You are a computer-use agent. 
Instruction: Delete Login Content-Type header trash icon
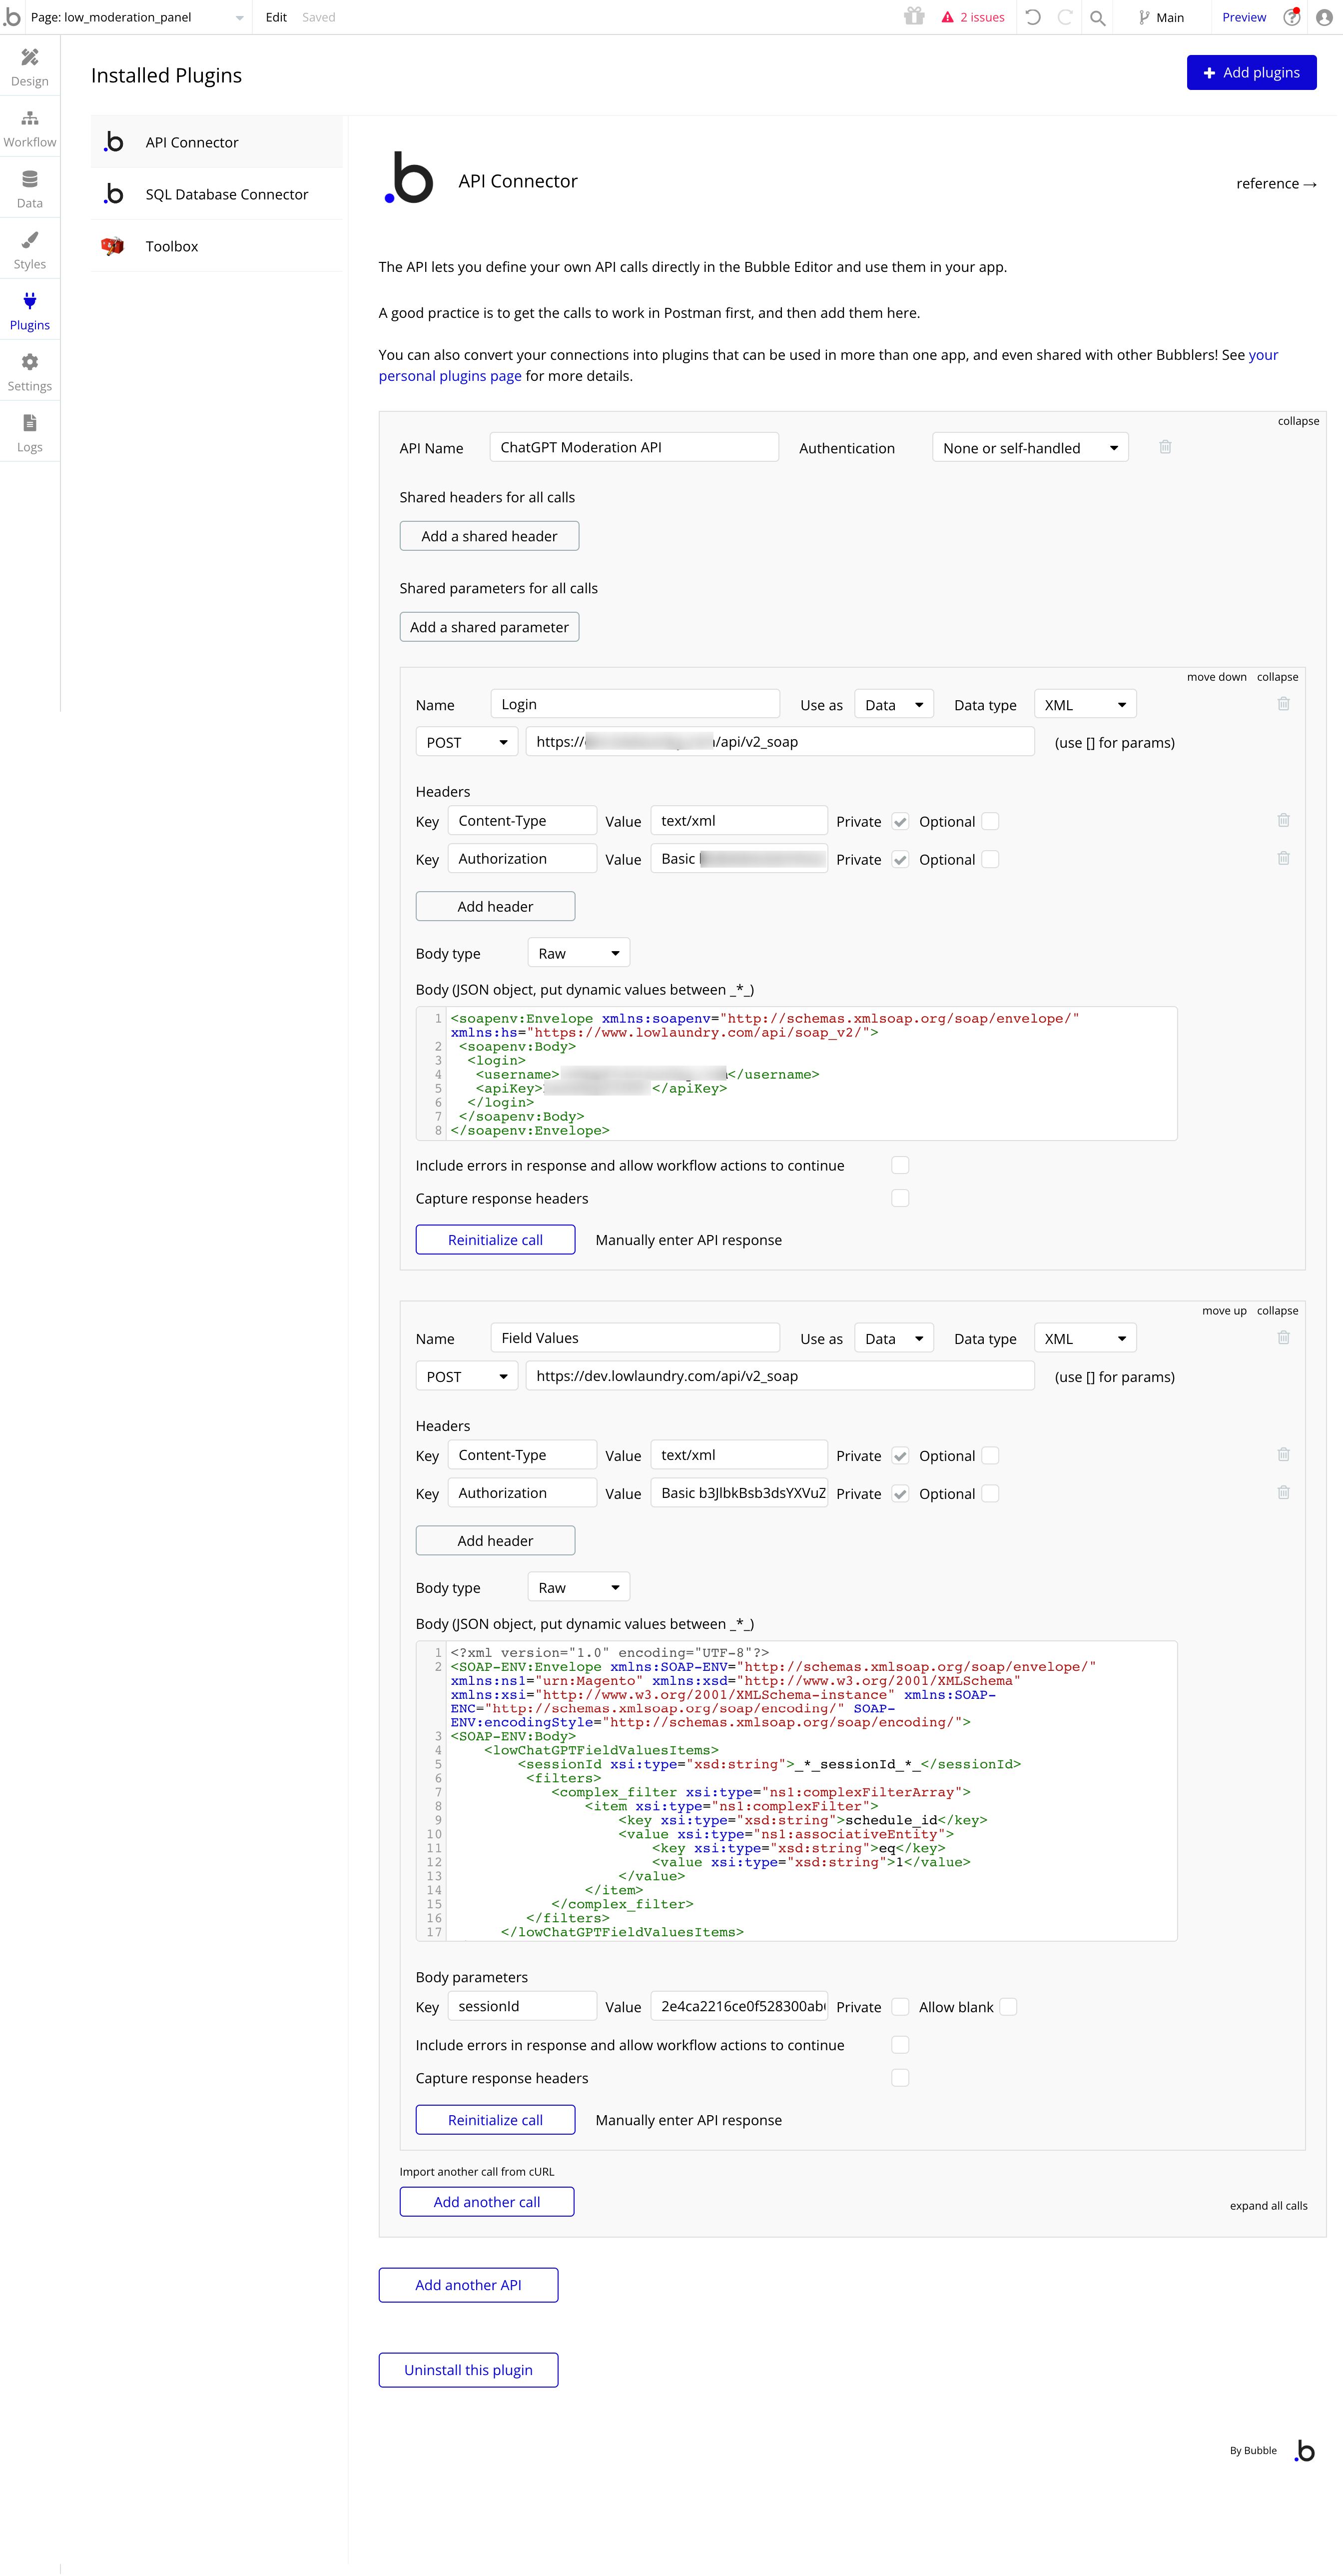click(1283, 820)
